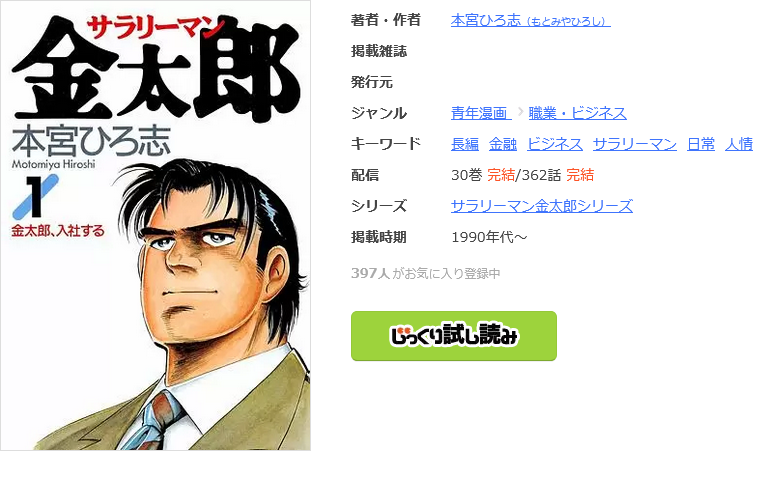
Task: Click the もとみやひろし reading in author link
Action: tap(568, 21)
